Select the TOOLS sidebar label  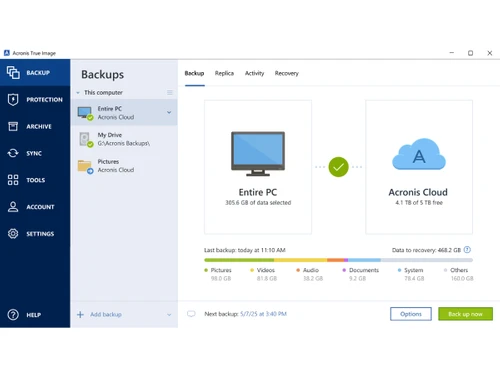coord(36,180)
